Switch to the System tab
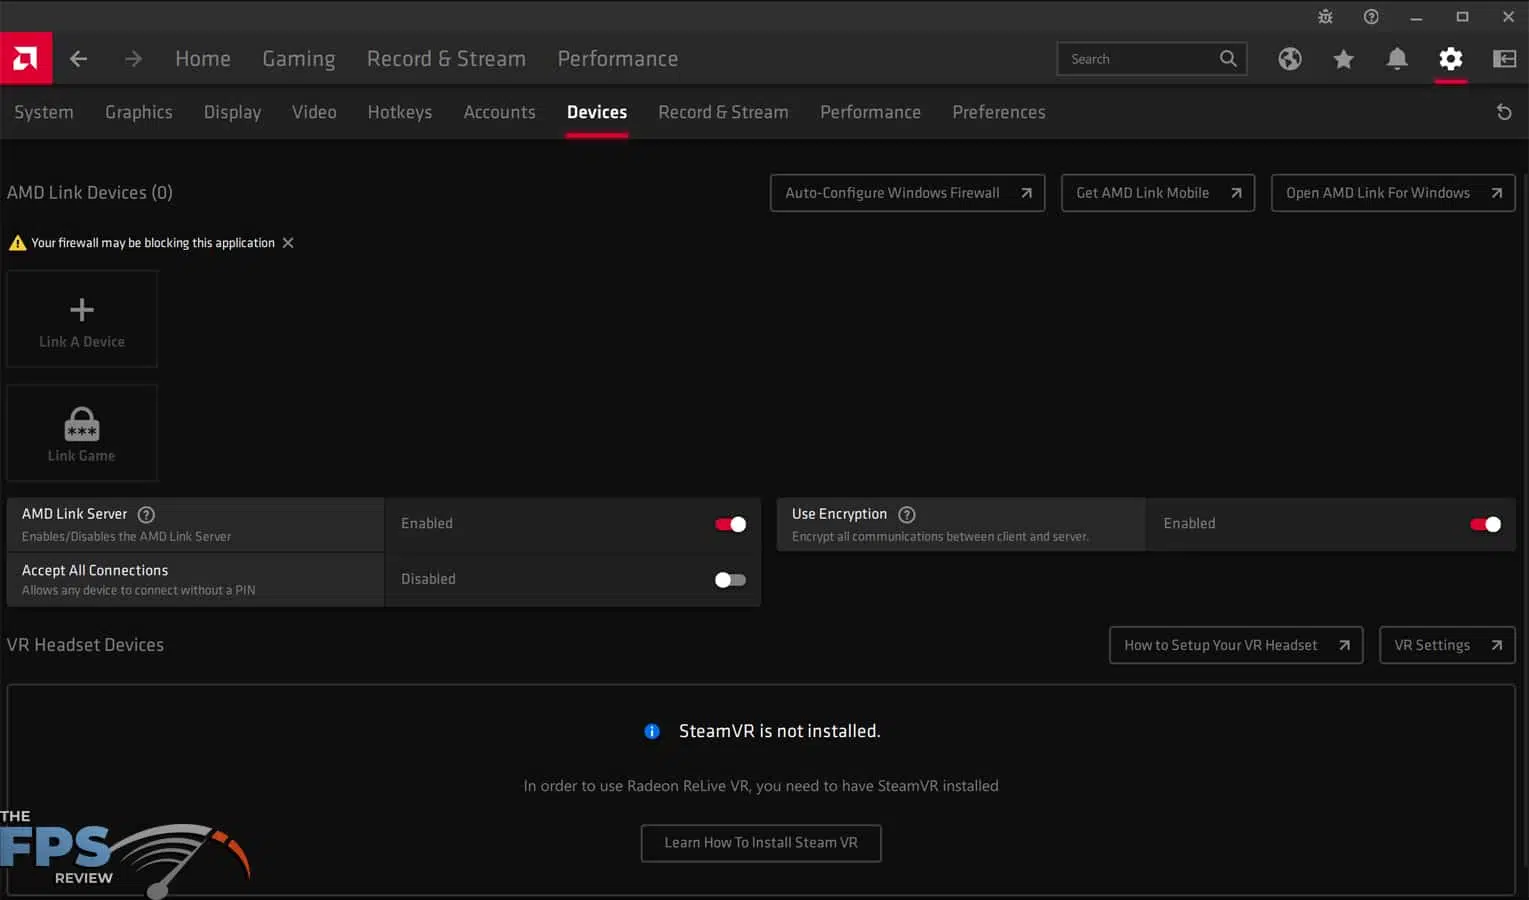Image resolution: width=1529 pixels, height=900 pixels. [44, 112]
